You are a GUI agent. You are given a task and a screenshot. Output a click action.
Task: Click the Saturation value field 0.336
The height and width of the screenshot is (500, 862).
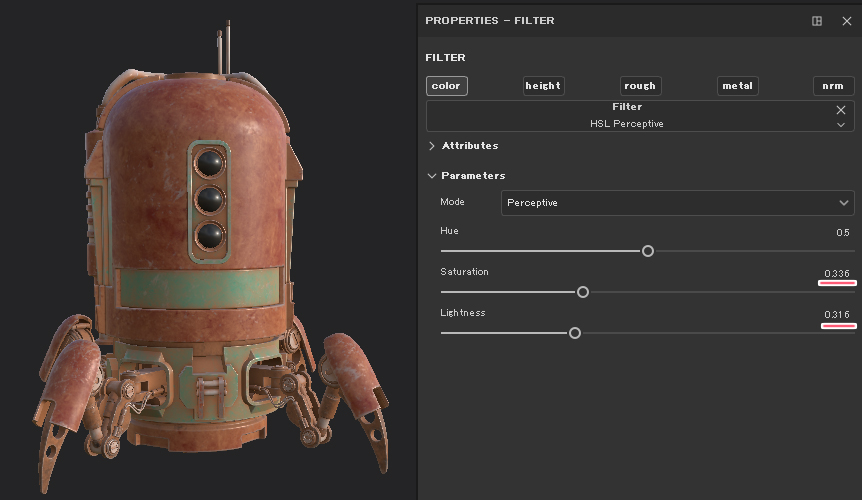click(x=837, y=274)
